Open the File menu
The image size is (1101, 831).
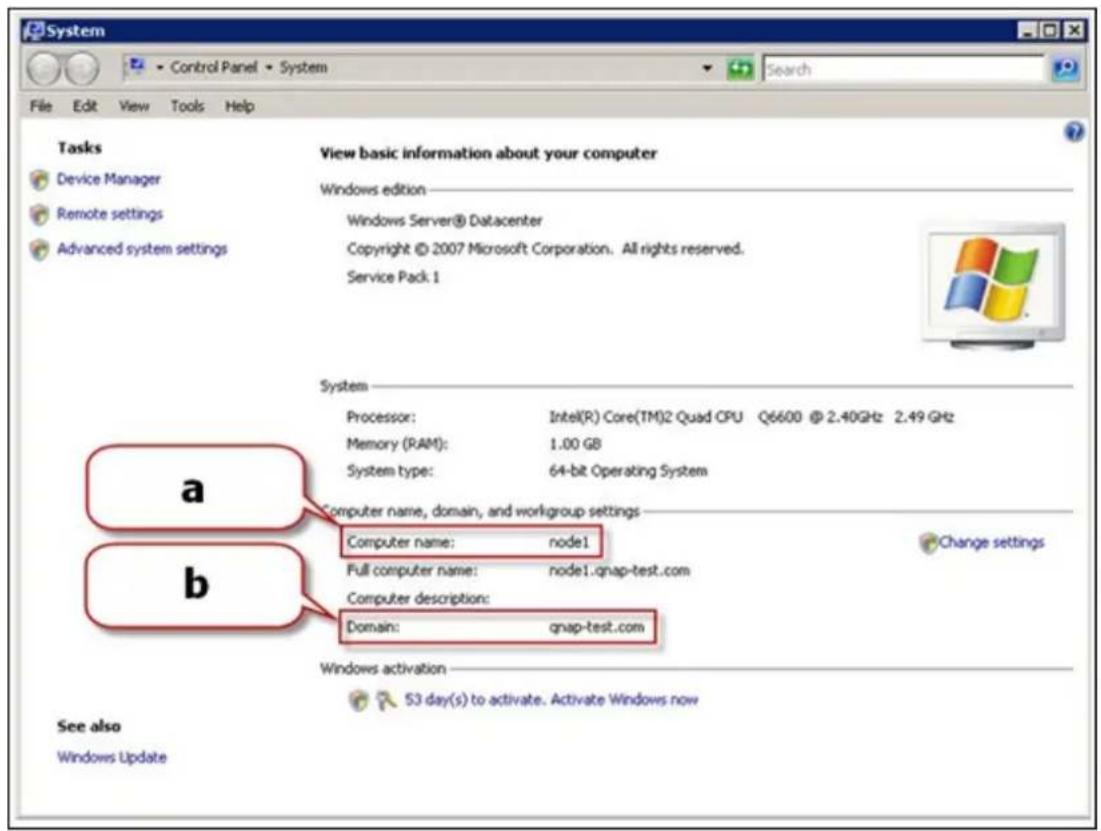point(41,106)
